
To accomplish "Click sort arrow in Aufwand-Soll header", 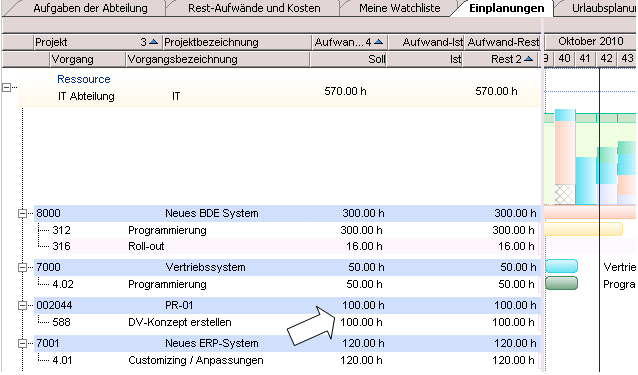I will pyautogui.click(x=378, y=42).
